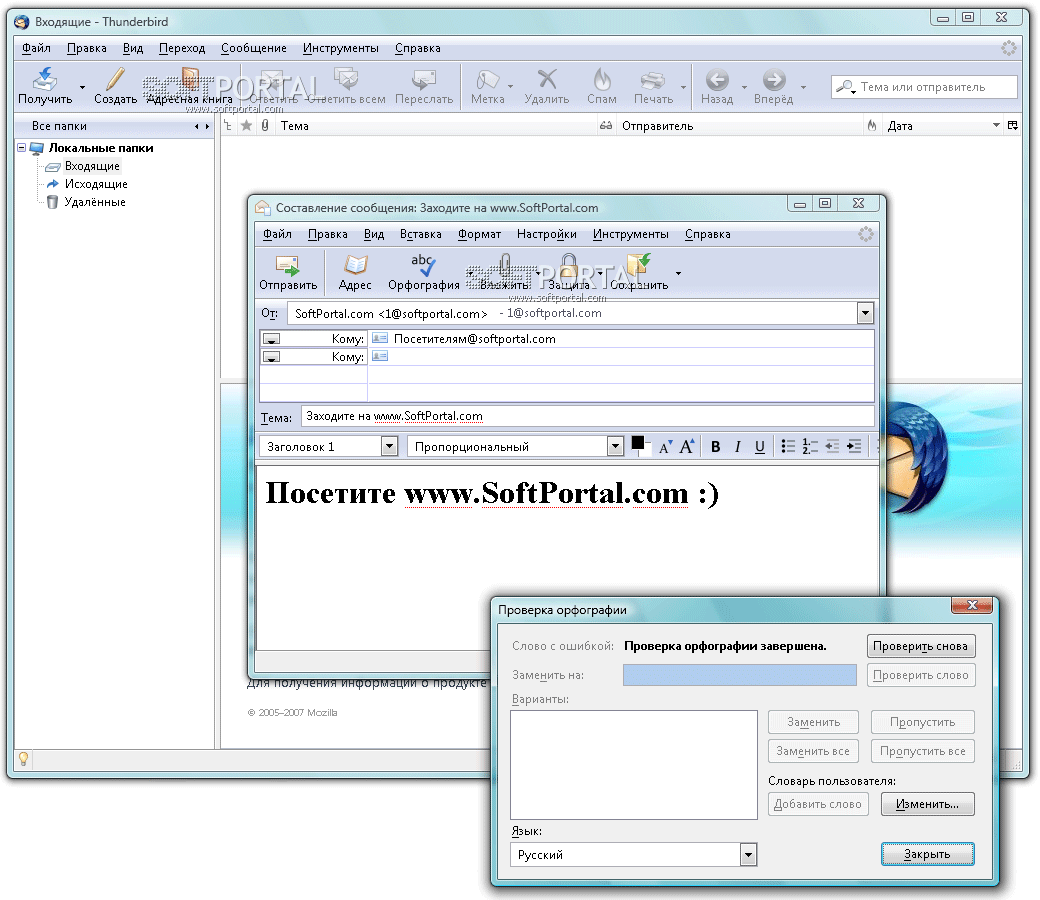
Task: Click the Ответить всем toolbar icon
Action: click(x=346, y=79)
